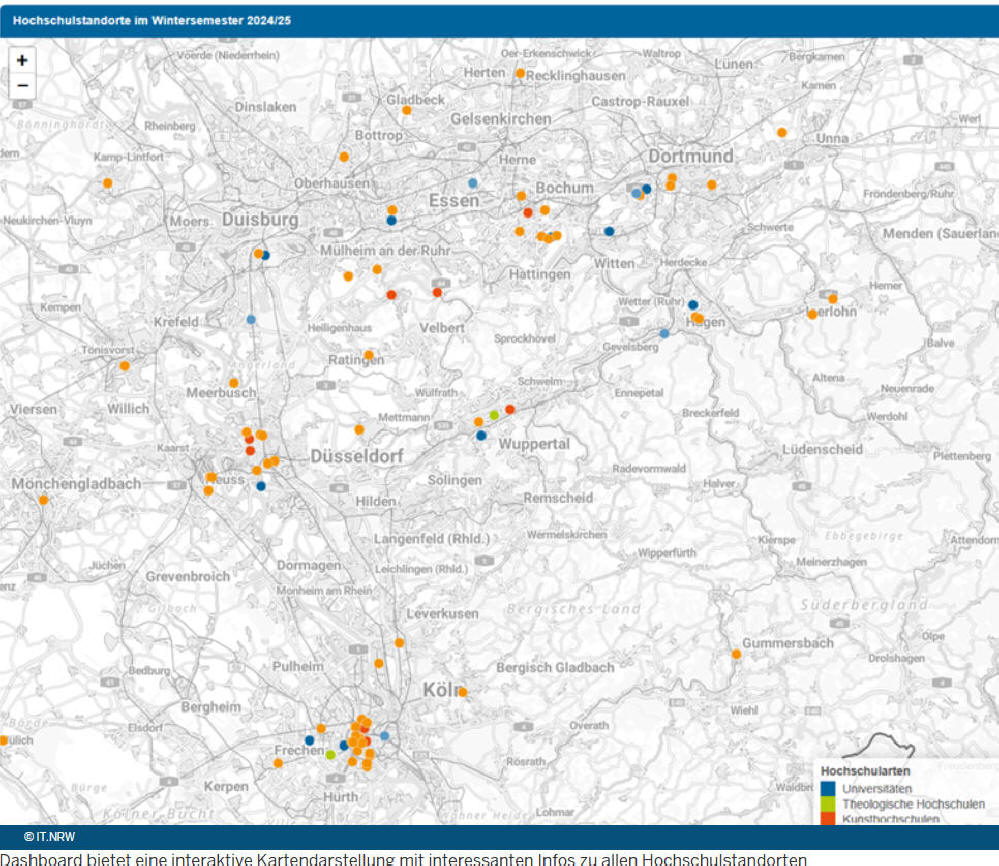
Task: Click the orange marker below Gladbeck
Action: (x=406, y=110)
